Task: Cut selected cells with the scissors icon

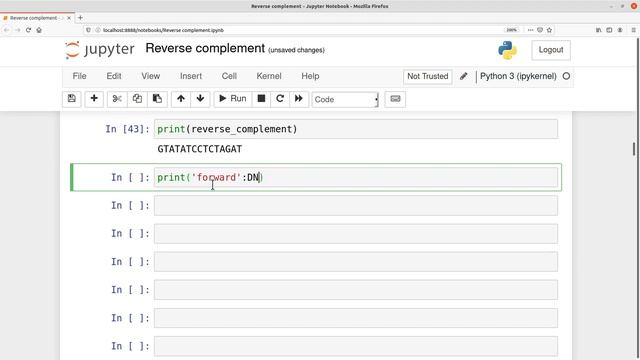Action: point(117,99)
